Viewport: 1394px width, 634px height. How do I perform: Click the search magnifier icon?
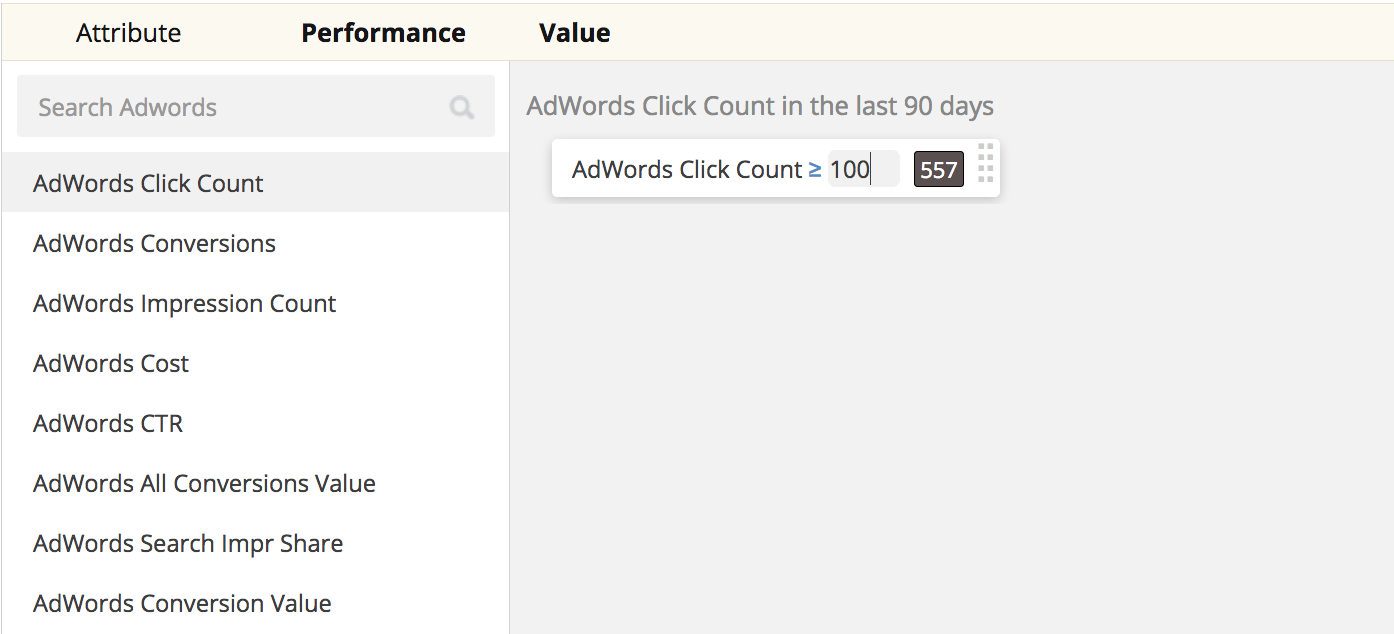tap(461, 107)
